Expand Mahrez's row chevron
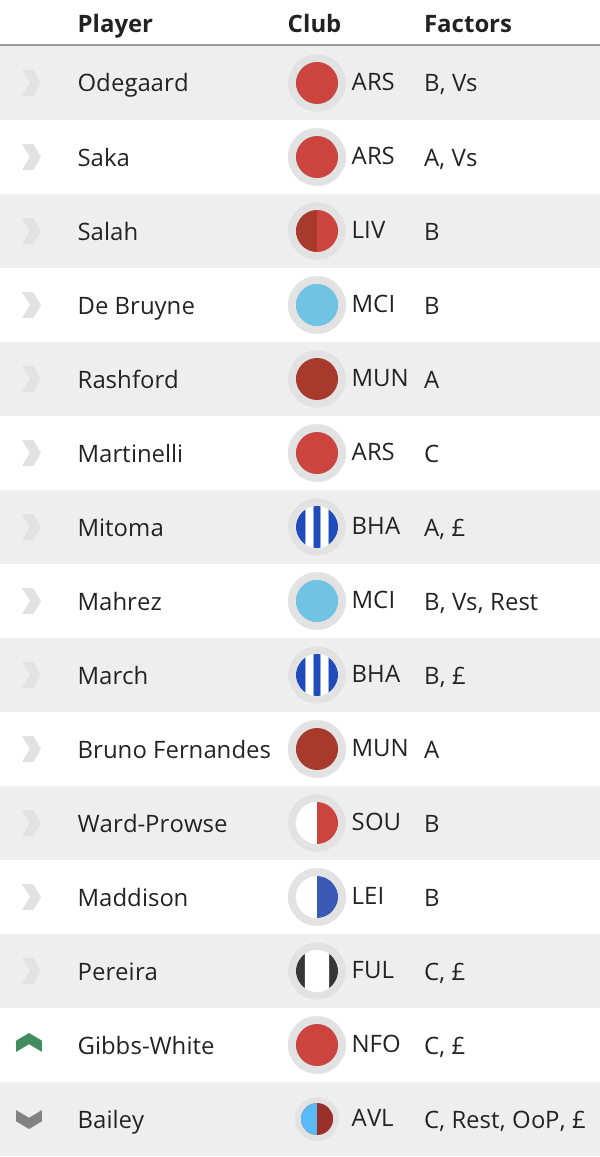This screenshot has height=1157, width=600. click(x=31, y=600)
